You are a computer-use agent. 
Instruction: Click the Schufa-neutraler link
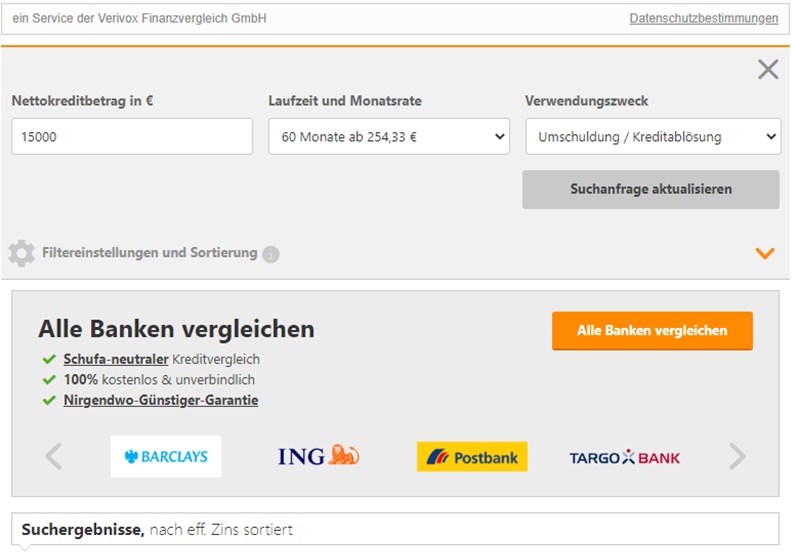coord(116,359)
